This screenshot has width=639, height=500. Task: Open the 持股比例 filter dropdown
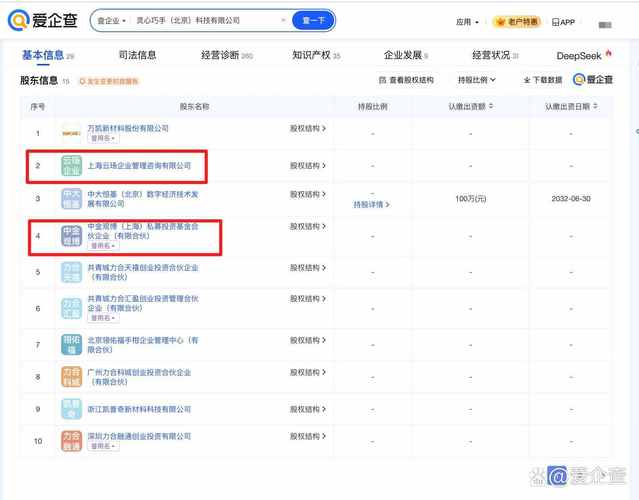pos(477,80)
